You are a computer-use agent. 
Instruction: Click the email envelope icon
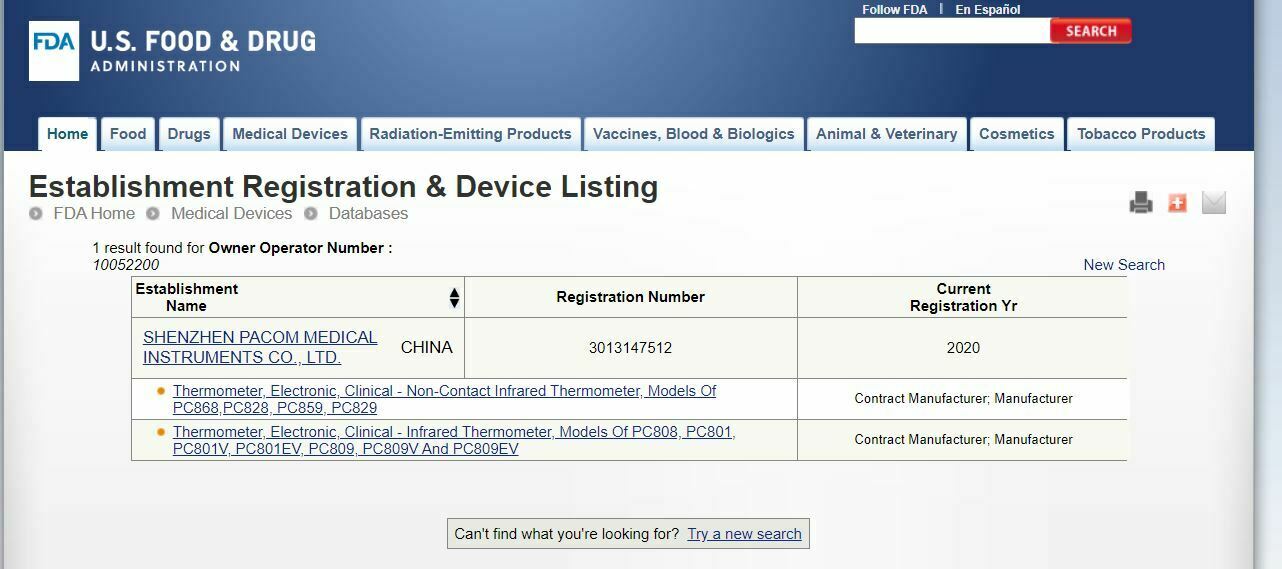tap(1213, 203)
